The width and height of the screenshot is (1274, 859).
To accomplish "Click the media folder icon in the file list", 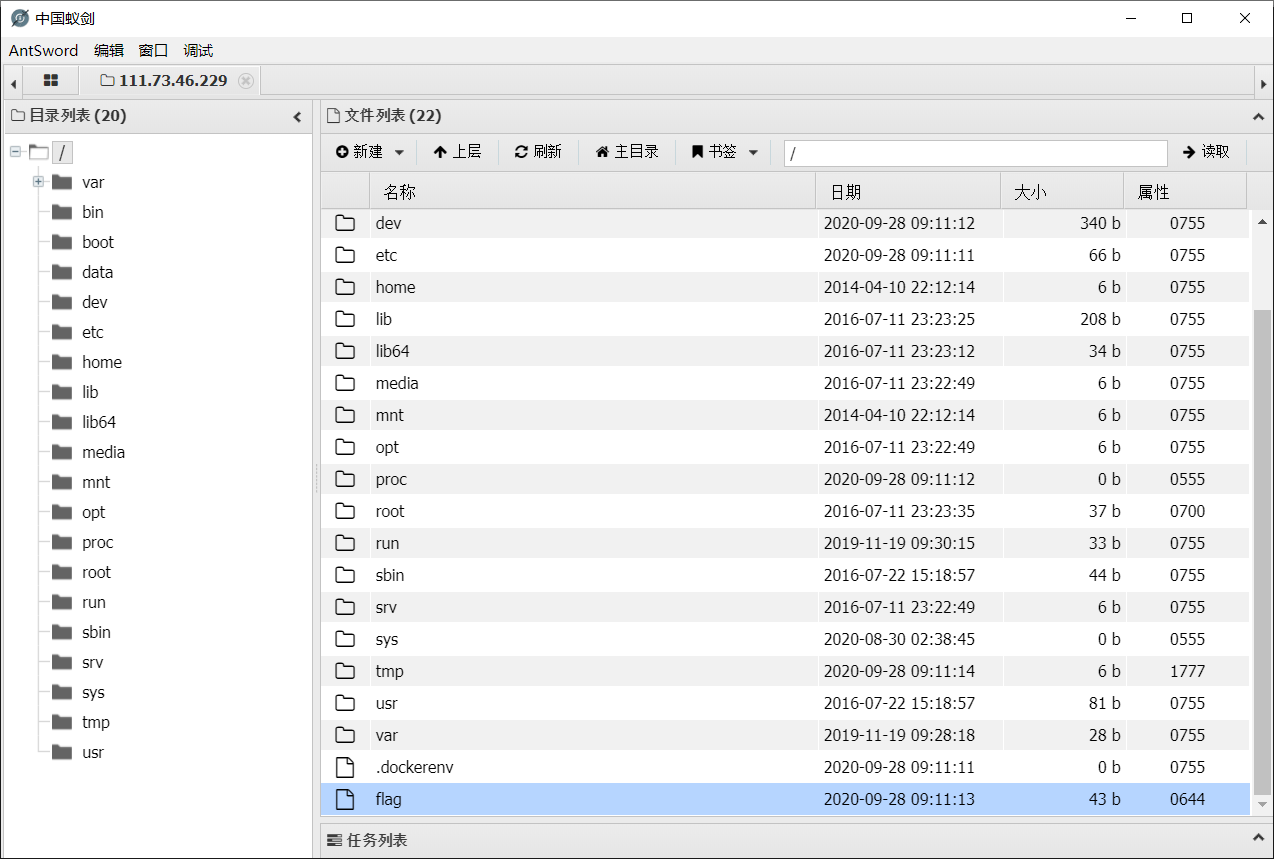I will pos(345,383).
